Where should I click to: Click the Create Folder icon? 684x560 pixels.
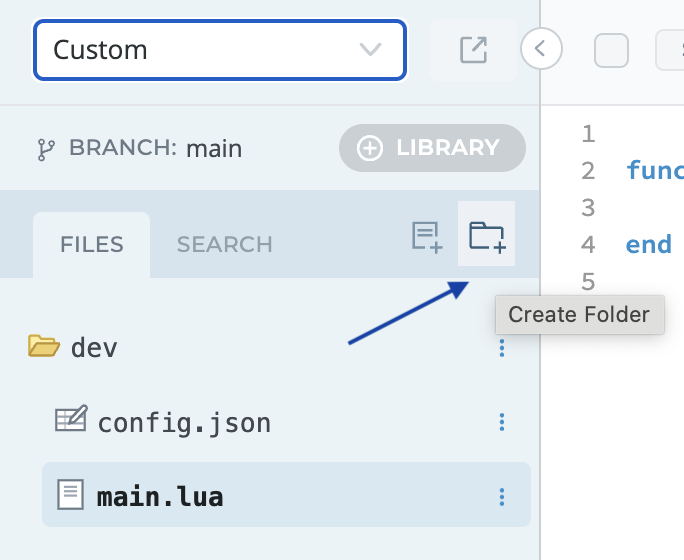(487, 236)
